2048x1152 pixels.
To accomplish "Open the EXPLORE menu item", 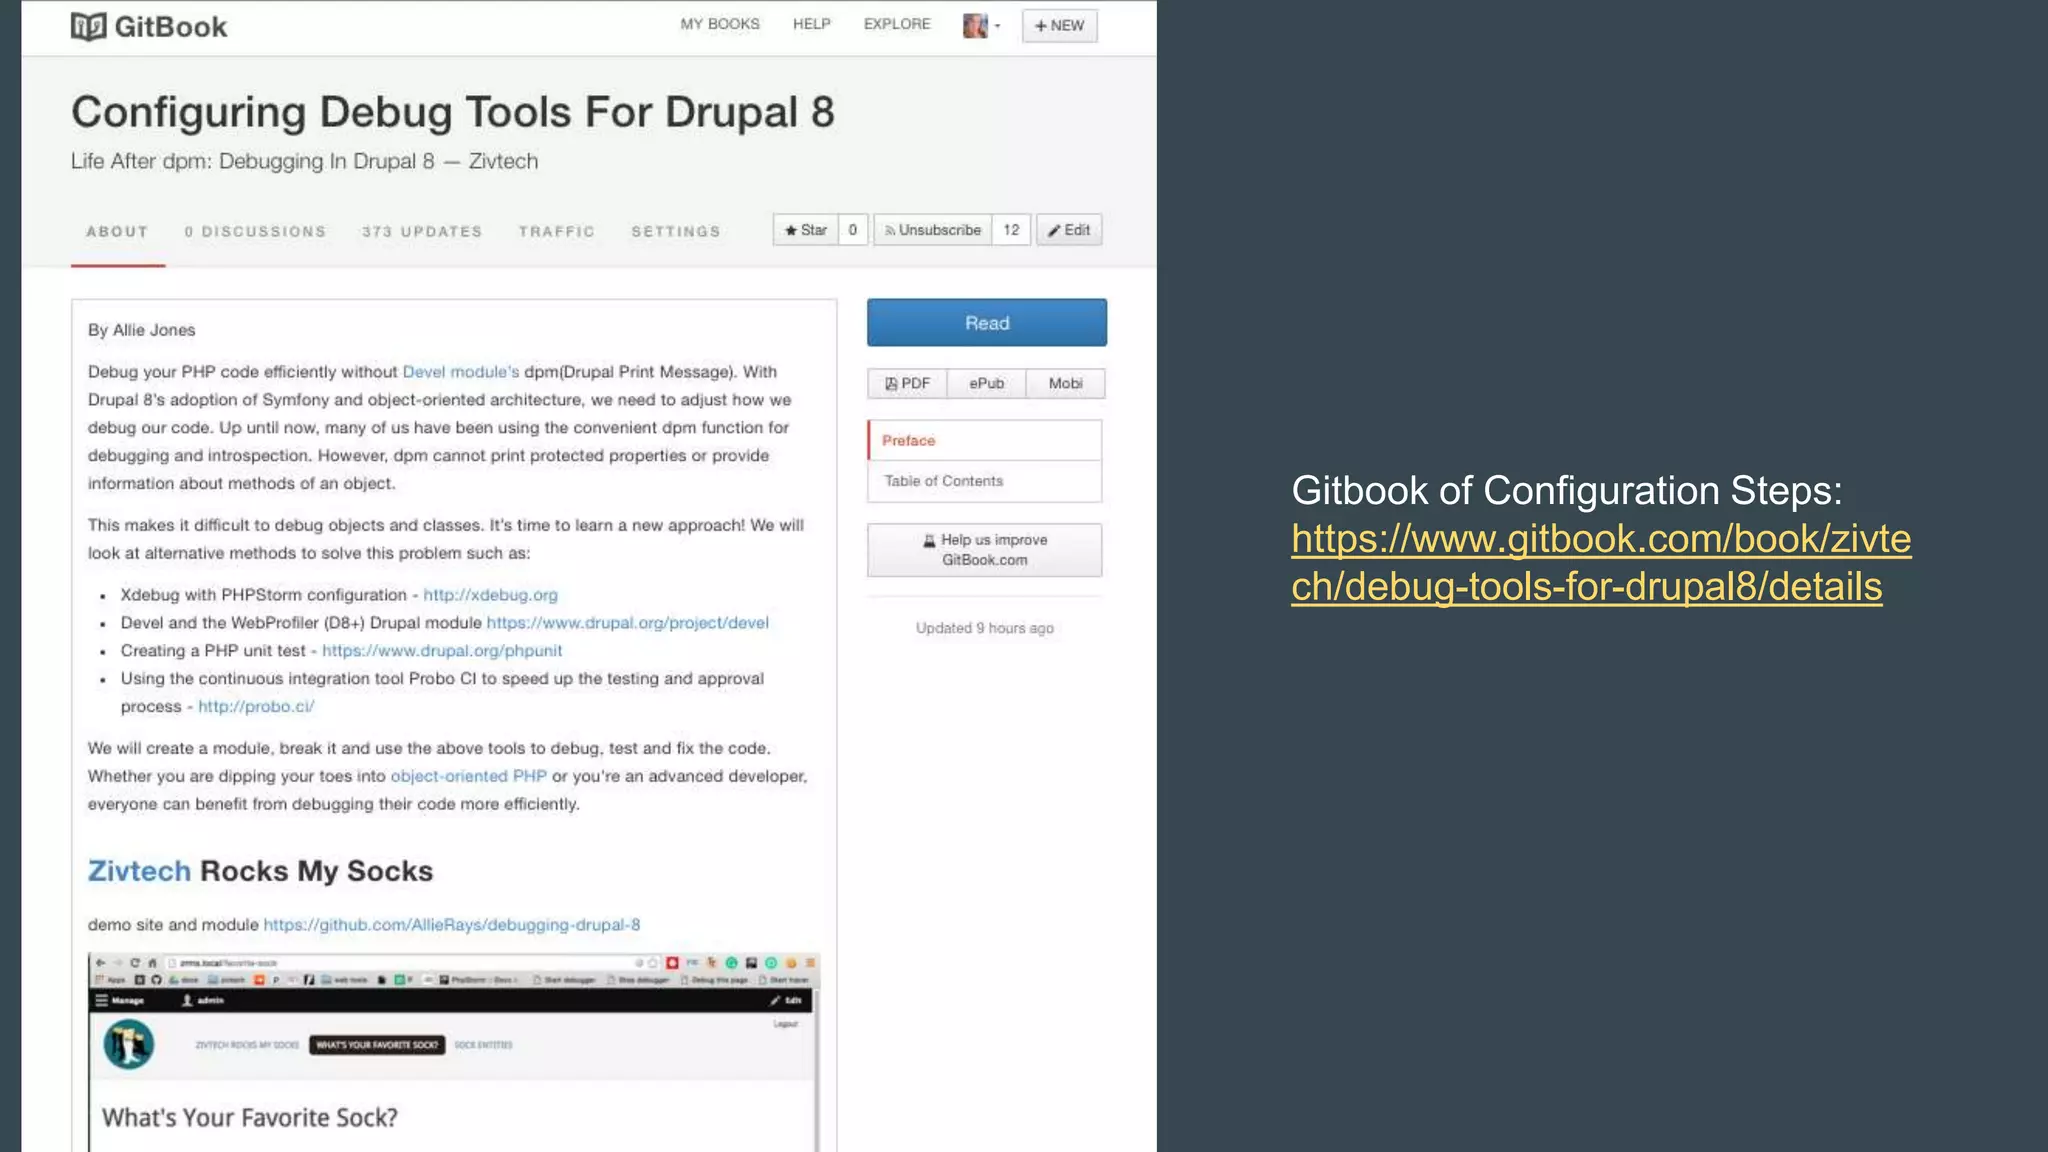I will (x=897, y=24).
